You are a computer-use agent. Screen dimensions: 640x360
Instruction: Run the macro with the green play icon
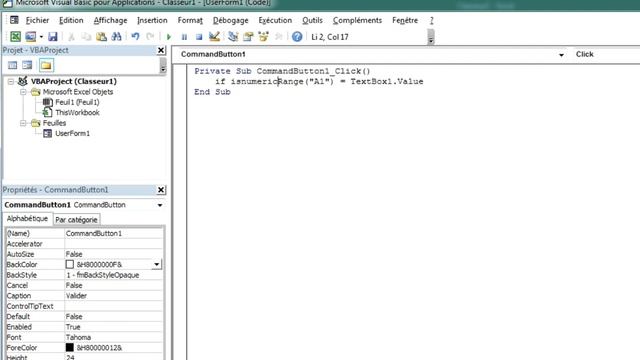point(169,37)
